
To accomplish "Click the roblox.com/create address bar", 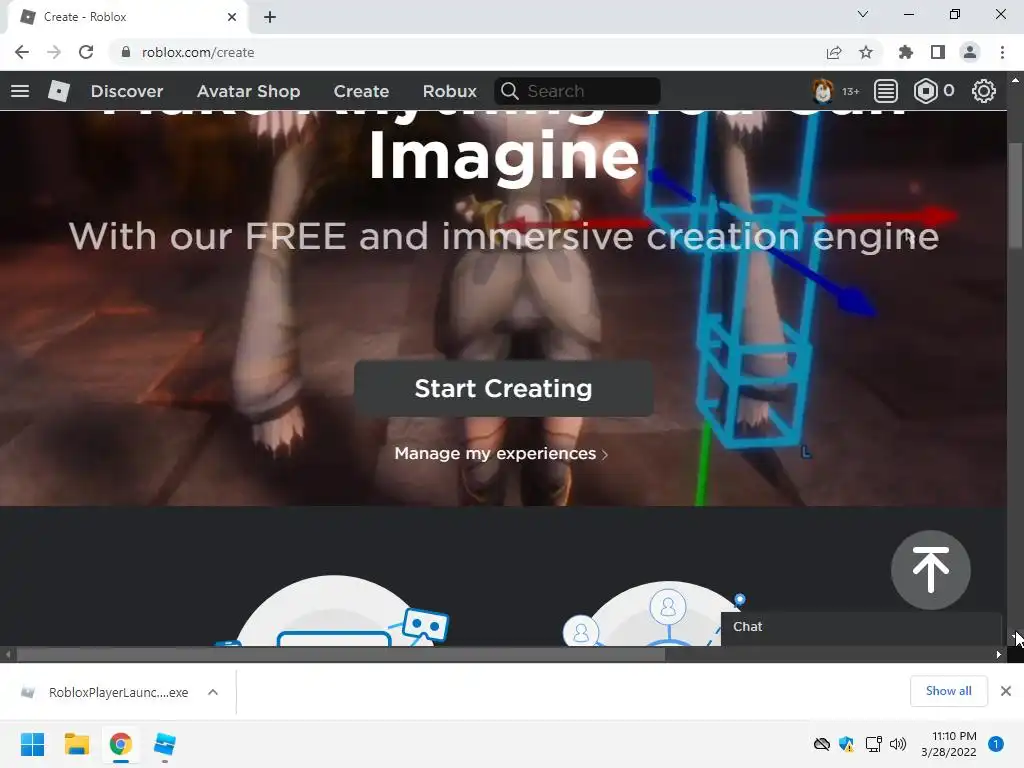I will coord(198,52).
